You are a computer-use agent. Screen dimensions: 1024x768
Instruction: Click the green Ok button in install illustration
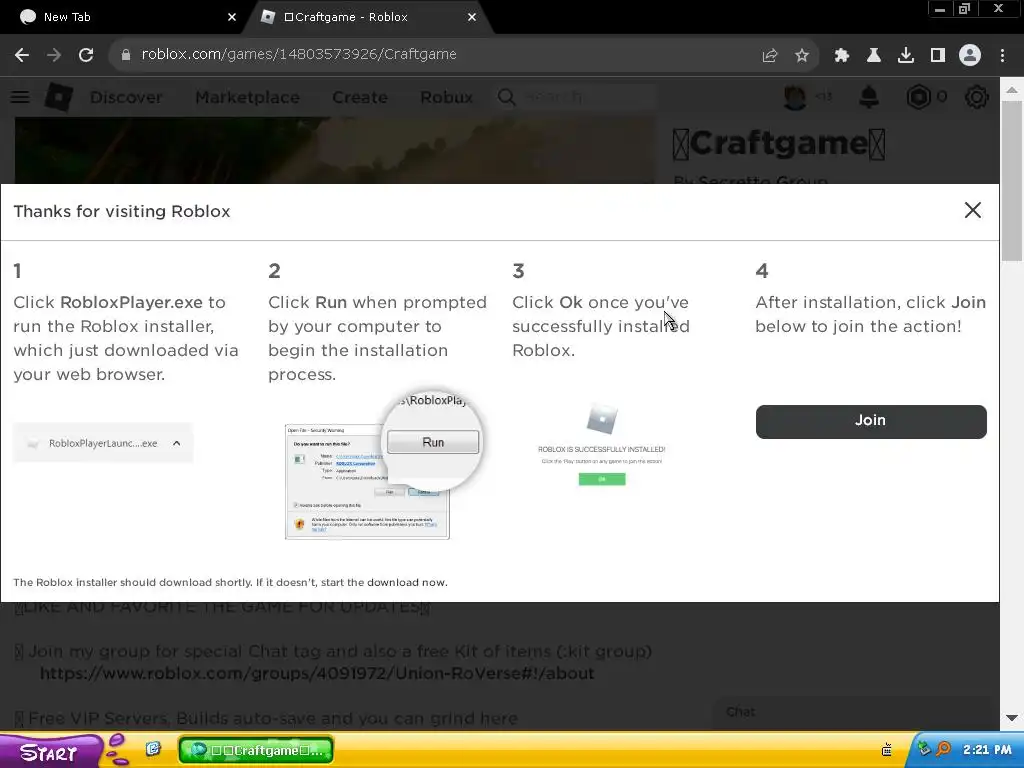point(602,479)
